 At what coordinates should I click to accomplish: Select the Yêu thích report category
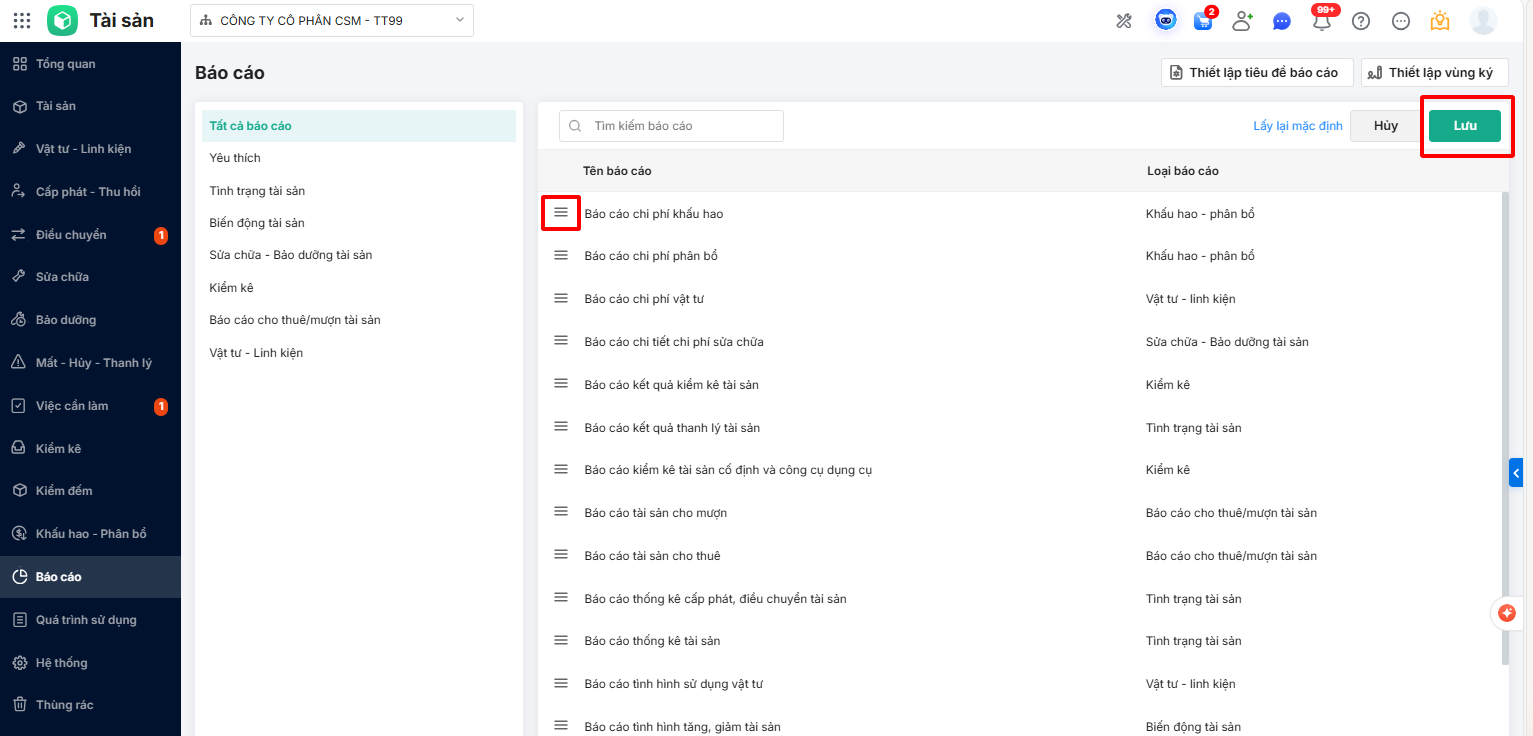359,158
